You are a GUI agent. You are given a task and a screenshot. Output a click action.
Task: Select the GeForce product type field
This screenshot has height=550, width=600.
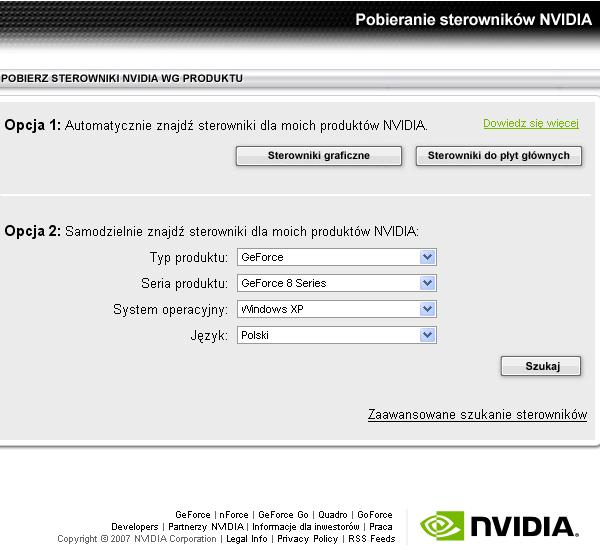coord(337,257)
